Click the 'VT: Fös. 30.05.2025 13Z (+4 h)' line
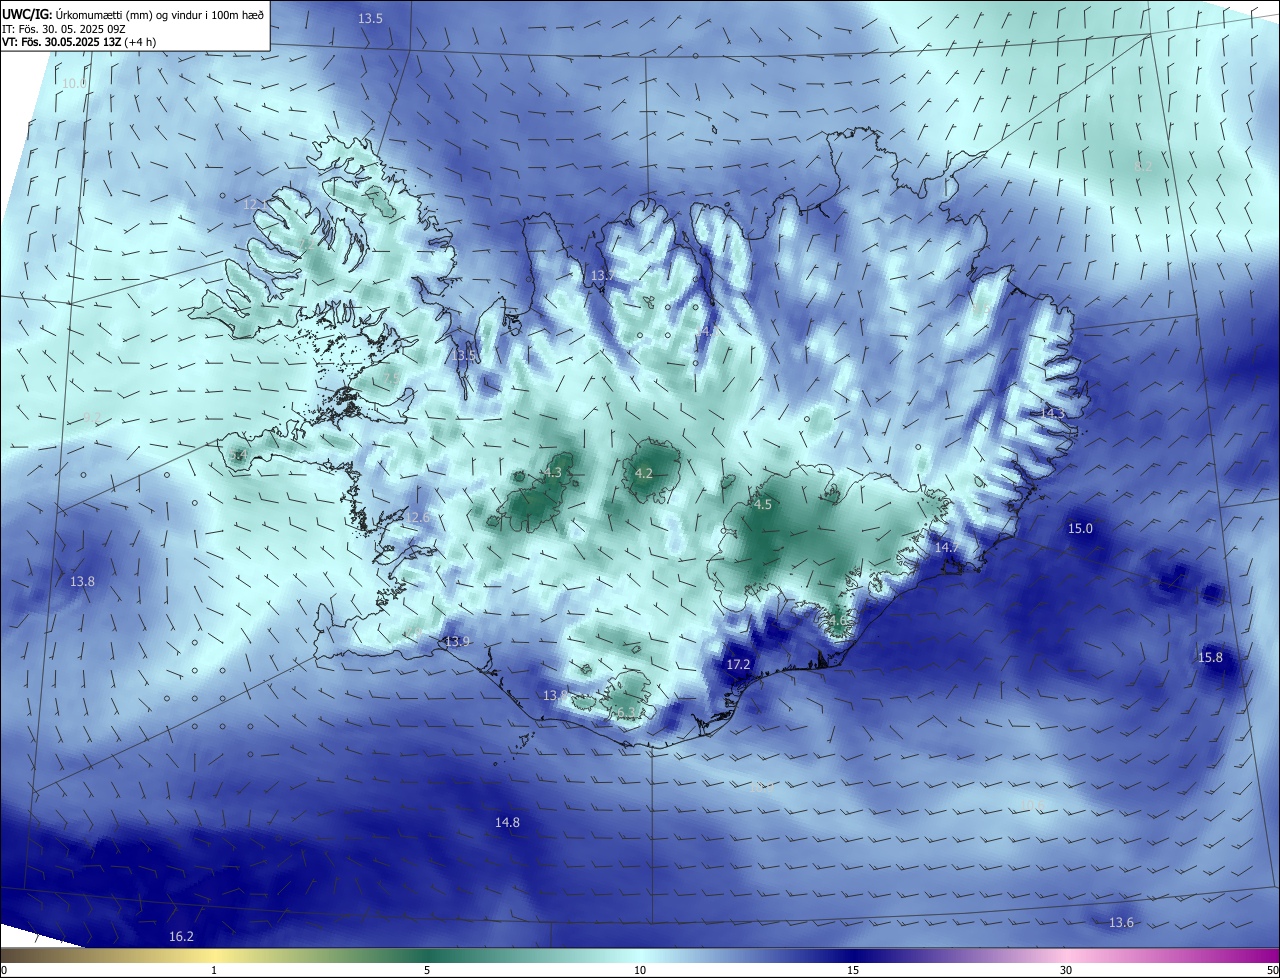The height and width of the screenshot is (978, 1280). click(79, 42)
